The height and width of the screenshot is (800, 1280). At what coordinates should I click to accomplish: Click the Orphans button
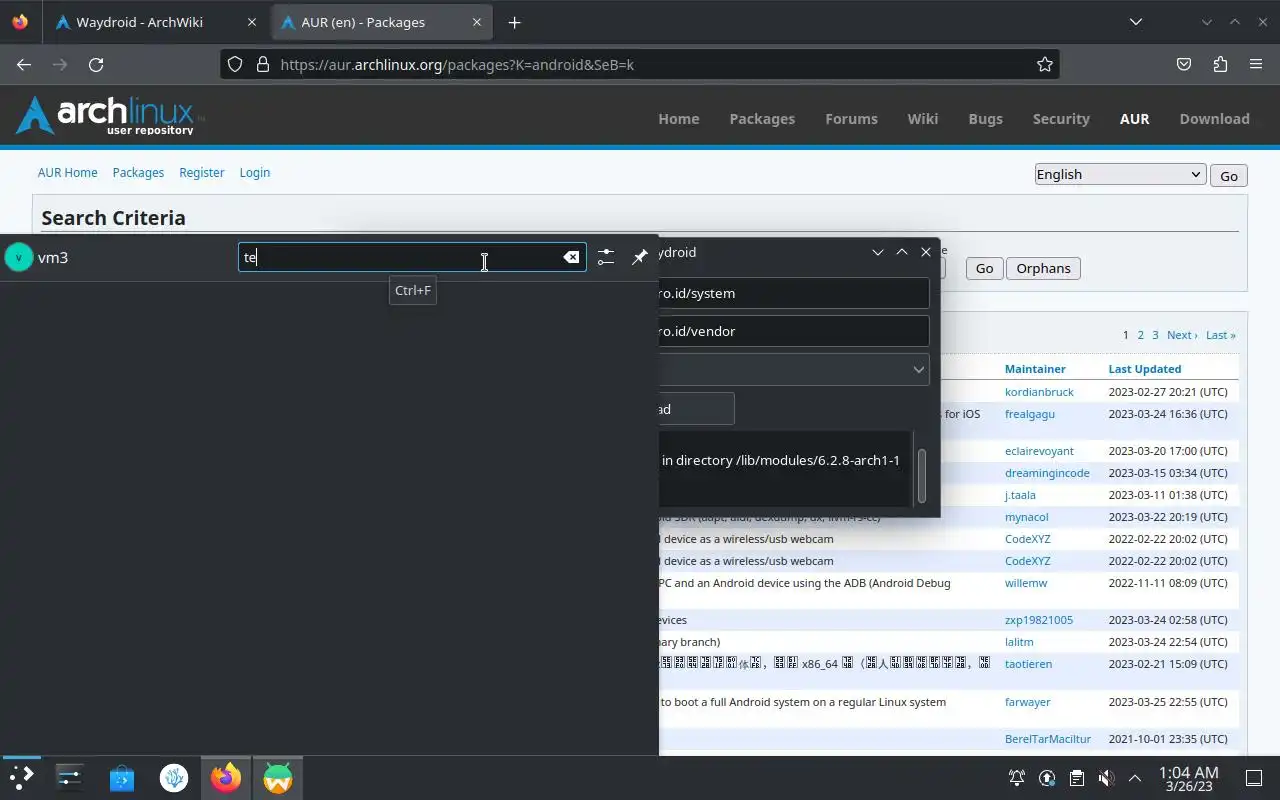click(x=1043, y=268)
